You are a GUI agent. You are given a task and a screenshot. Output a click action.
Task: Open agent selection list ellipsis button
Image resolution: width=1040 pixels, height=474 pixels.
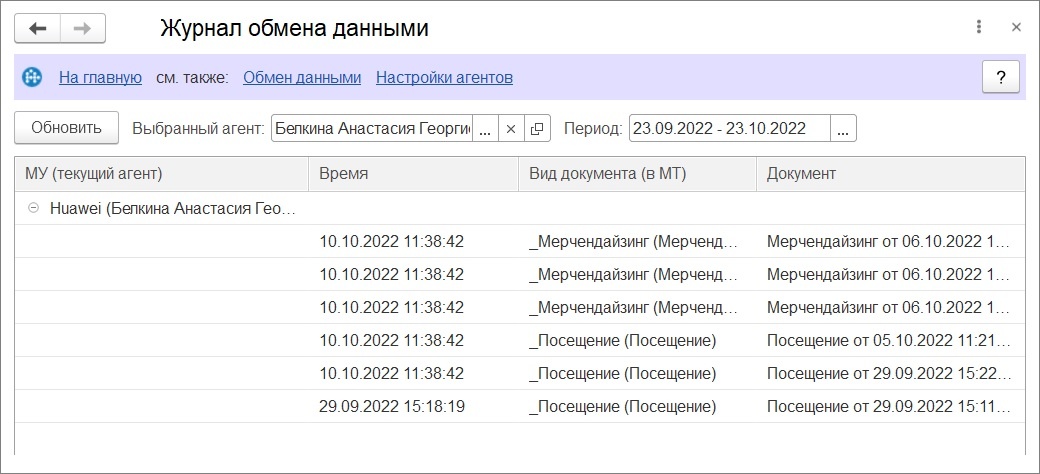coord(485,129)
